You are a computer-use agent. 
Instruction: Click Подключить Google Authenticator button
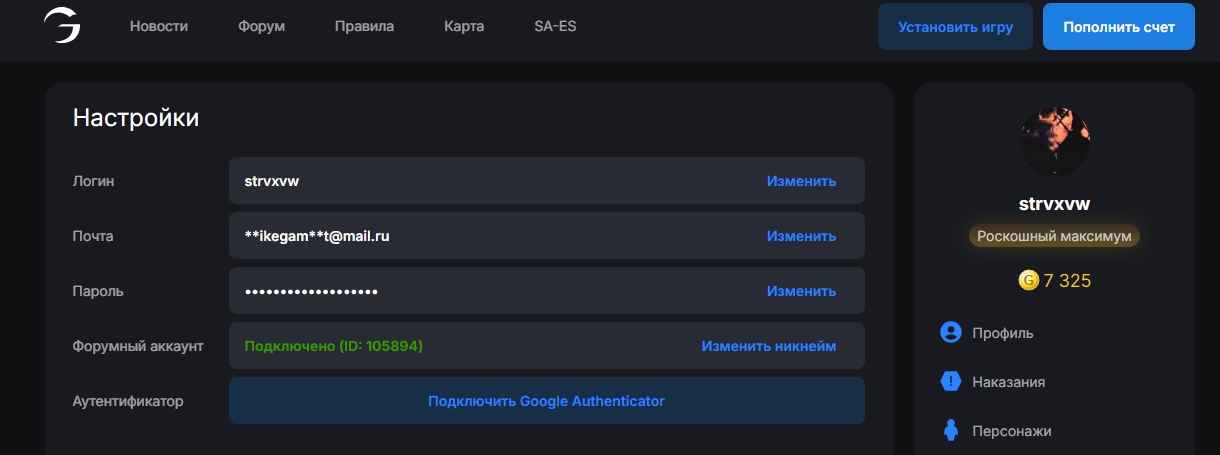point(547,401)
